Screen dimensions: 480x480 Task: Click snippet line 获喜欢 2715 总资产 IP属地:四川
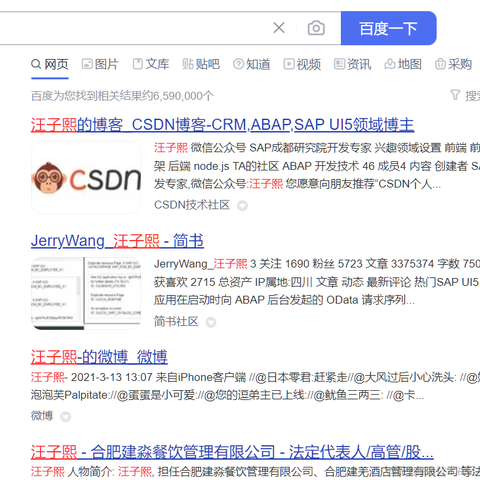(x=317, y=282)
